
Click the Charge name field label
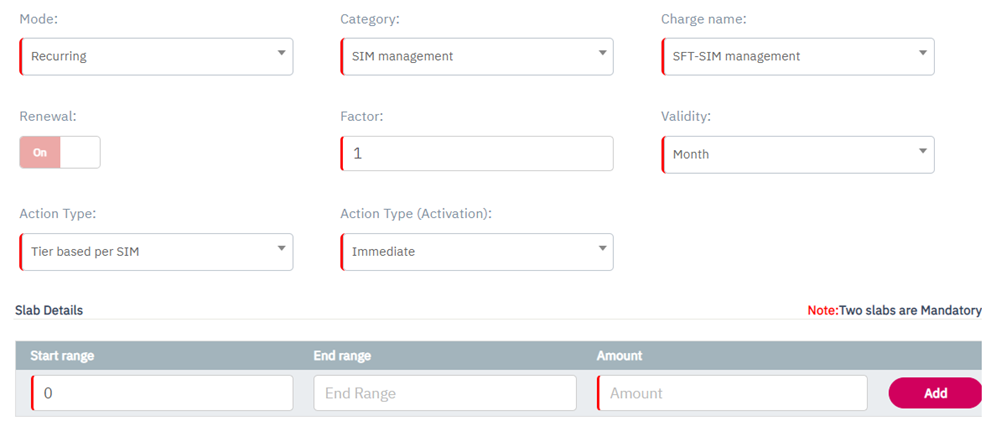703,19
